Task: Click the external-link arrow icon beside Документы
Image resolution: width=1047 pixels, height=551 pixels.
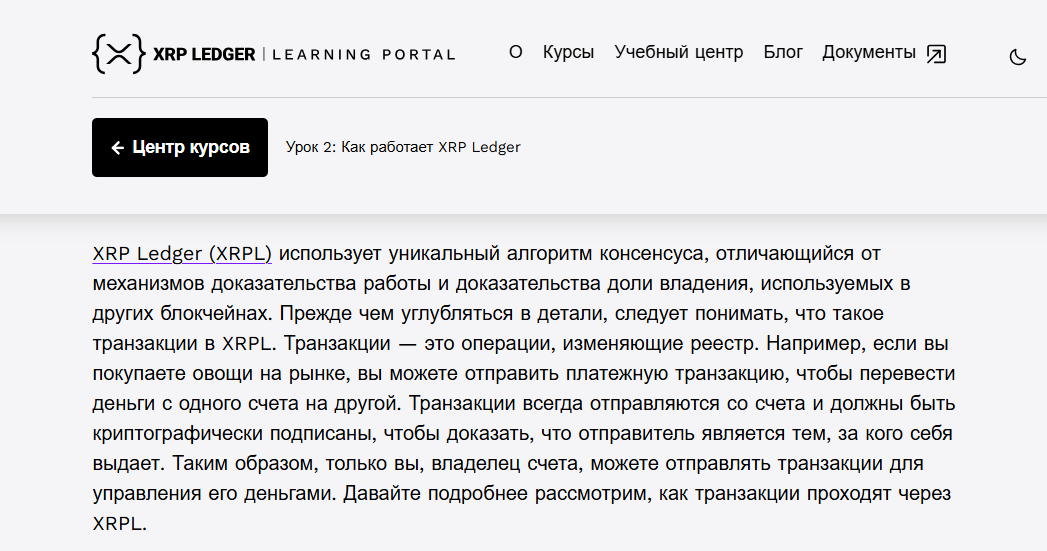Action: (x=936, y=54)
